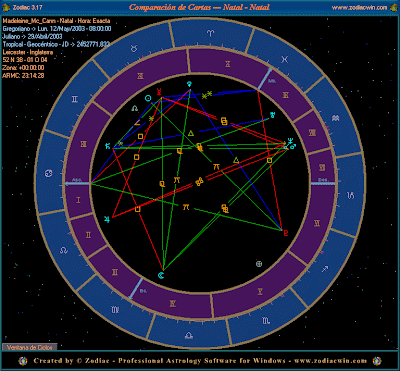Click the Part of Fortune symbol
The height and width of the screenshot is (371, 400).
pos(259,264)
